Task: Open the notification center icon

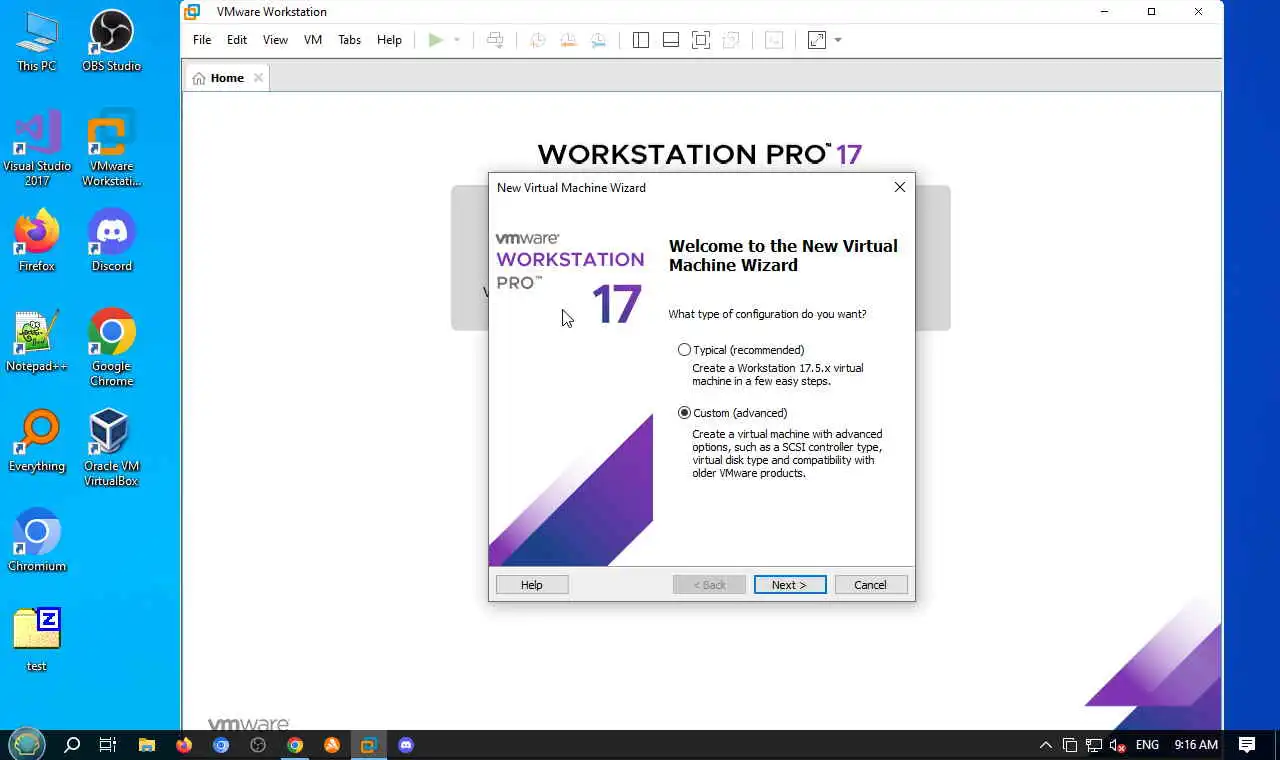Action: 1247,745
